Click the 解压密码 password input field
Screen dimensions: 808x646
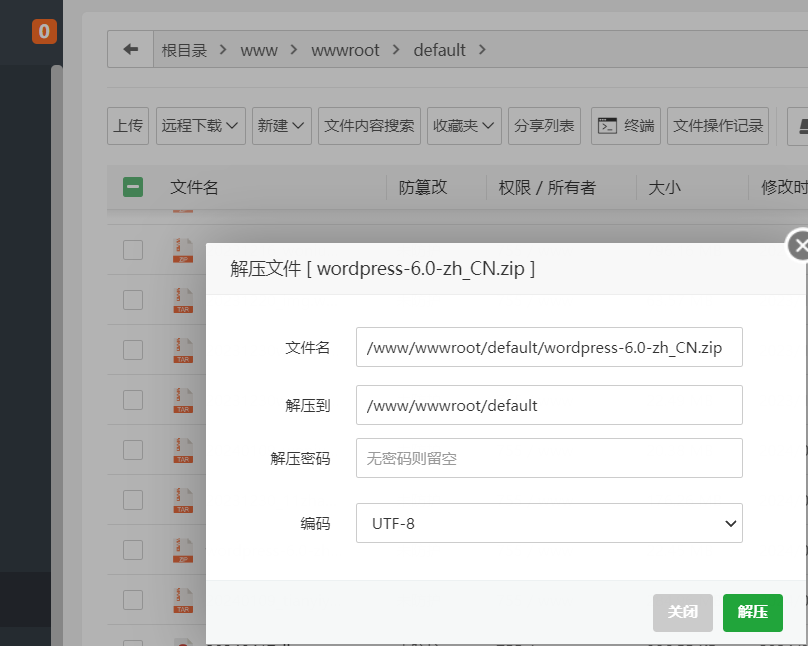[x=549, y=458]
